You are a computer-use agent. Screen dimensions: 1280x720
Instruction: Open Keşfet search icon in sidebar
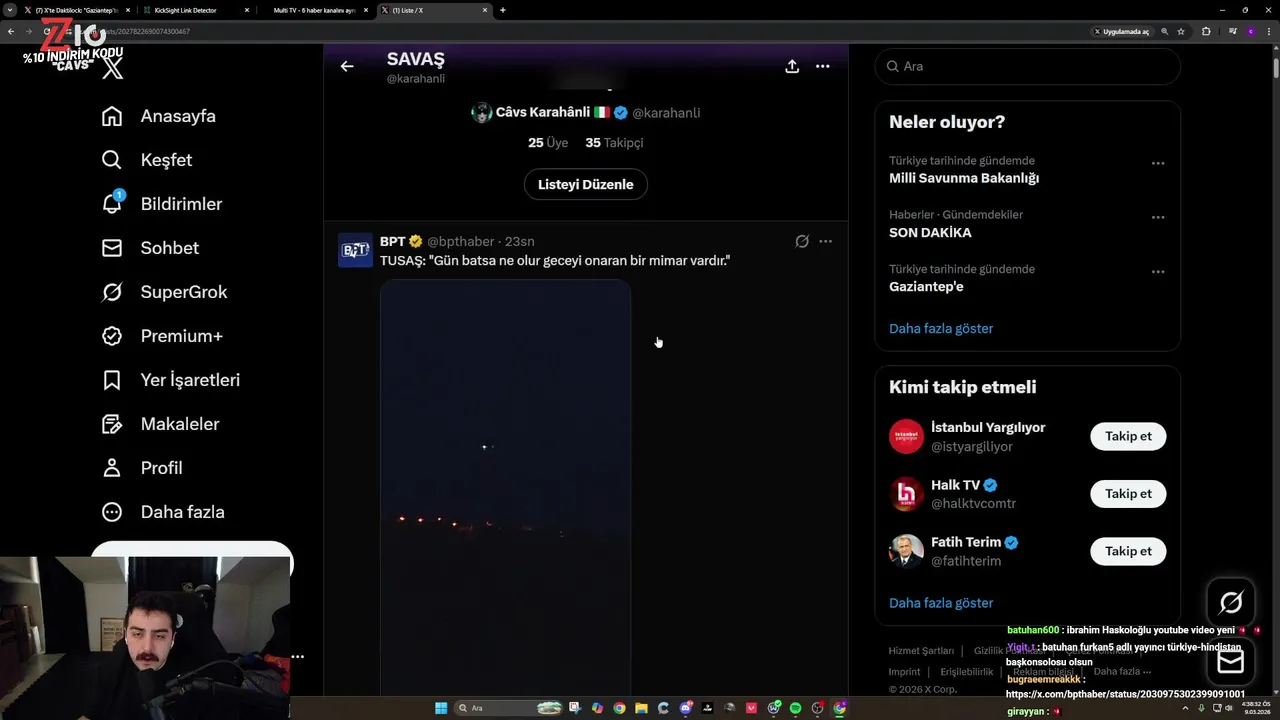tap(112, 160)
